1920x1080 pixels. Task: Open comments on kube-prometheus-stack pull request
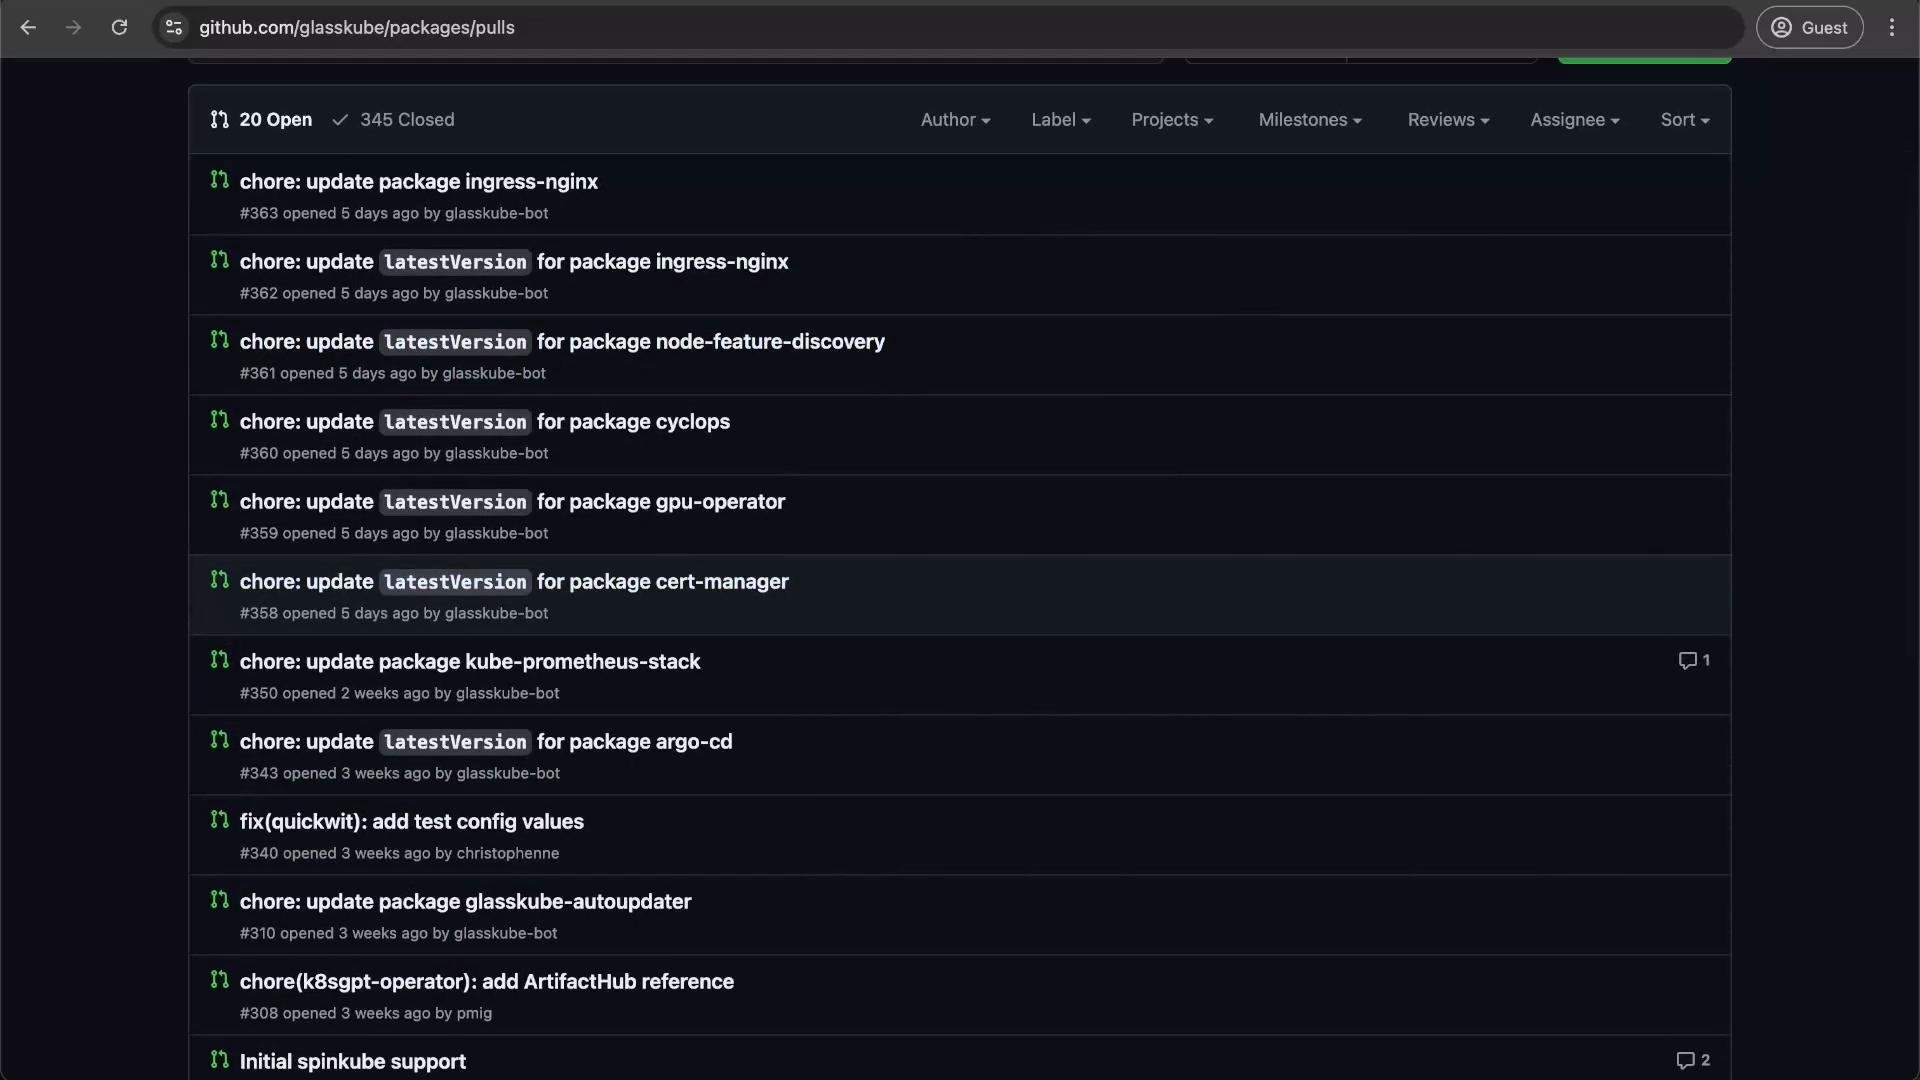pyautogui.click(x=1694, y=660)
